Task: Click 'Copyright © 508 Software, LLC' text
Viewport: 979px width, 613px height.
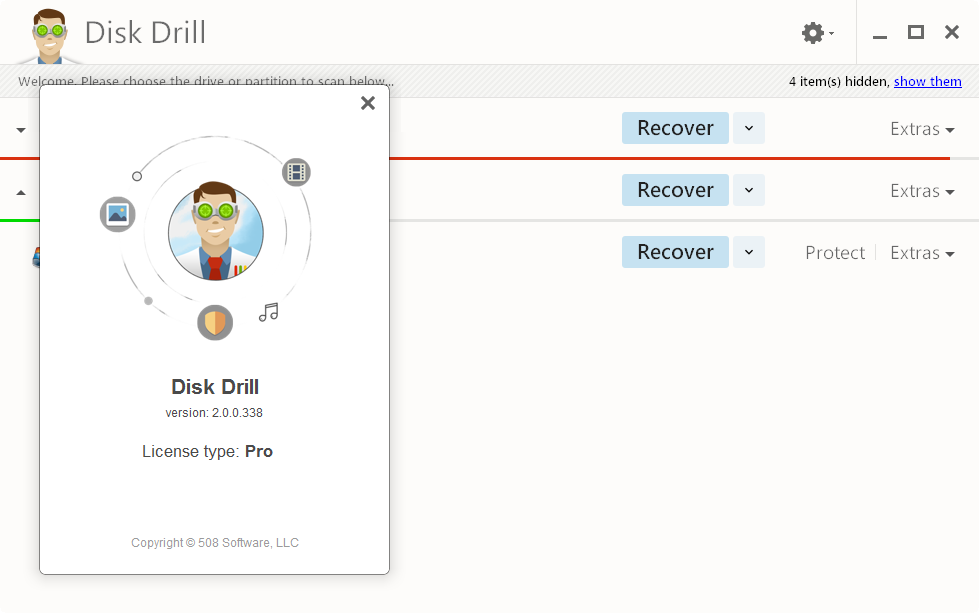Action: click(x=215, y=542)
